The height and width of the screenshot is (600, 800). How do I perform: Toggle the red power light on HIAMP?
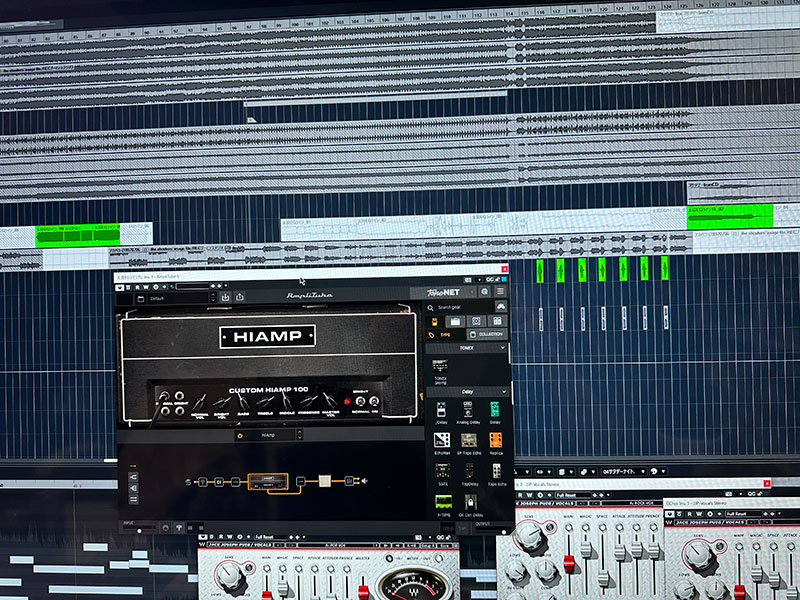click(347, 402)
